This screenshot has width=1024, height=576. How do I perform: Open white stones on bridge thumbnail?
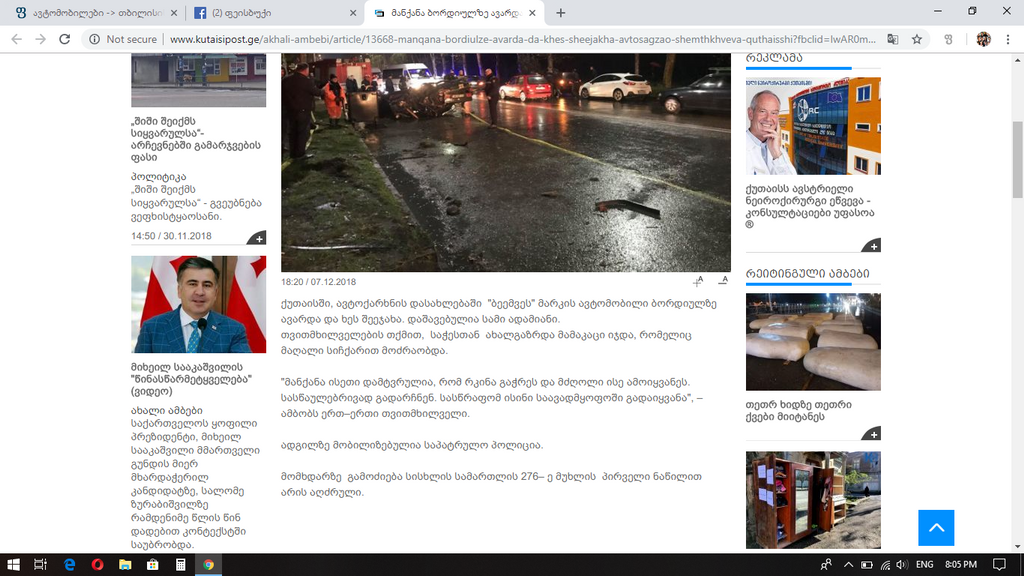pos(813,342)
